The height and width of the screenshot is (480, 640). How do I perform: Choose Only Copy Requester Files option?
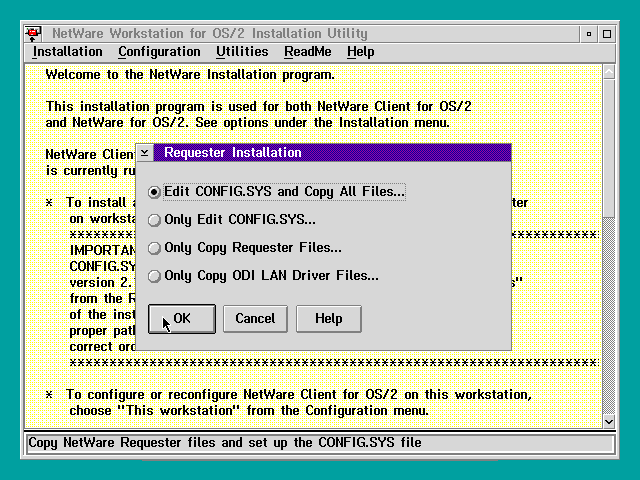245,248
